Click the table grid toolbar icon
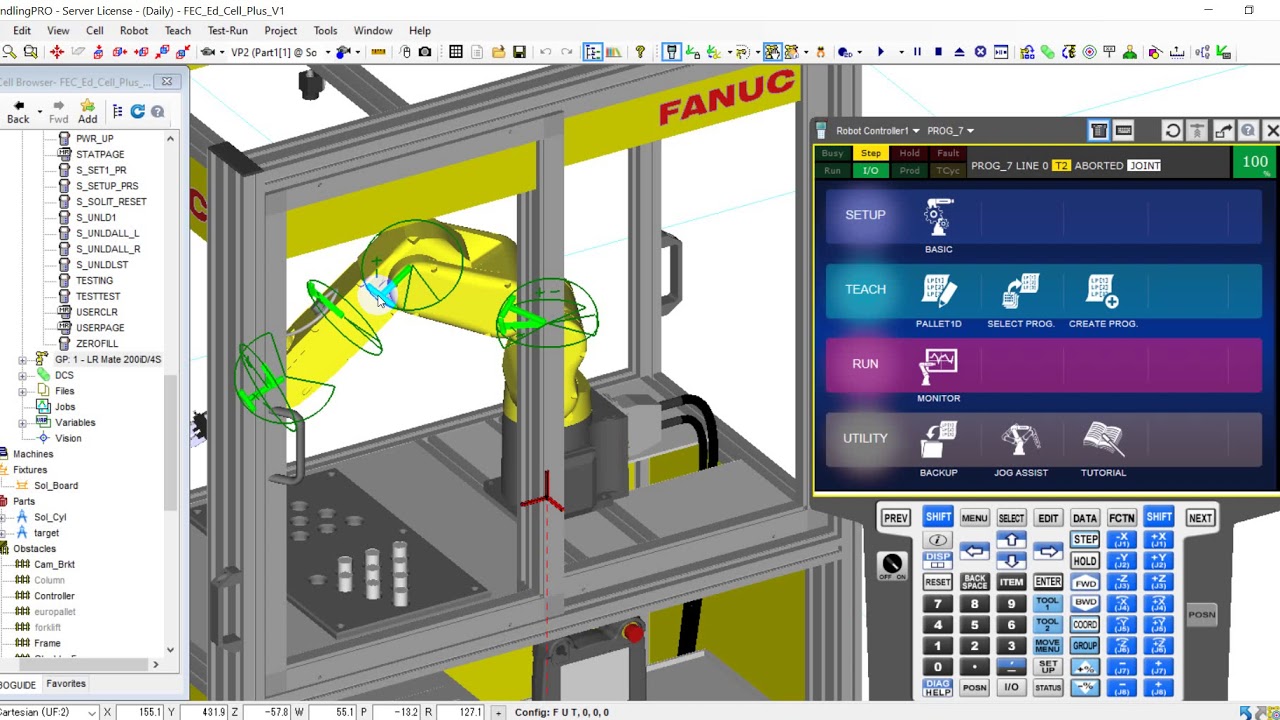 coord(455,52)
